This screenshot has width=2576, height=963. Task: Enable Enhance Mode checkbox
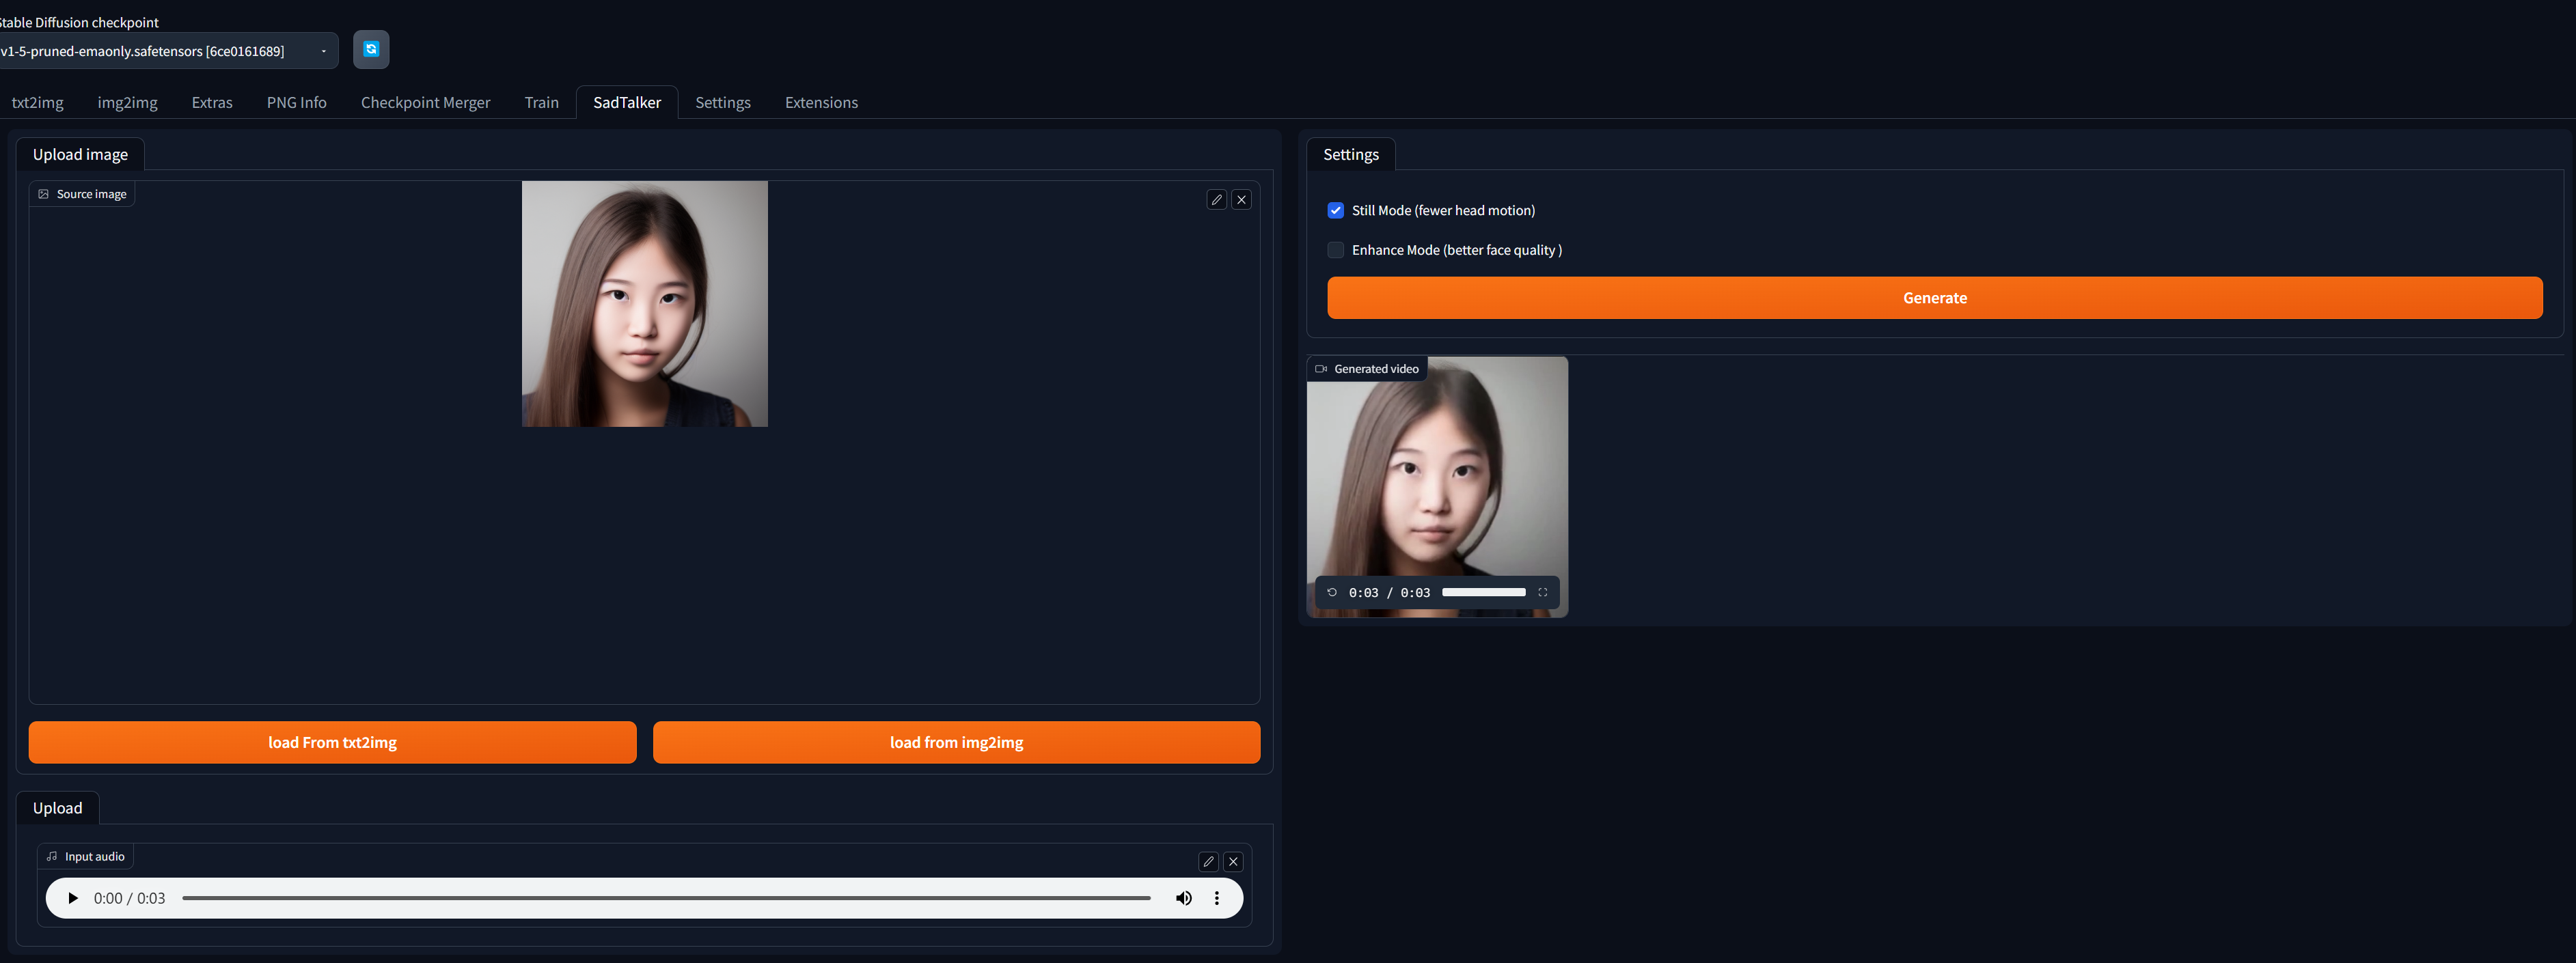[1335, 250]
